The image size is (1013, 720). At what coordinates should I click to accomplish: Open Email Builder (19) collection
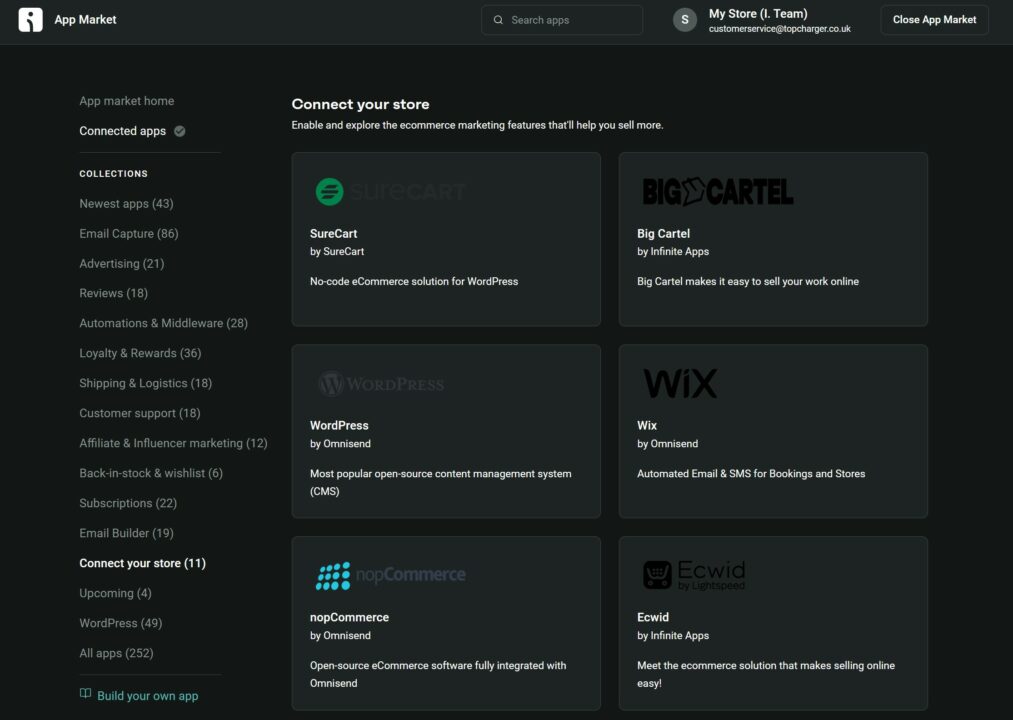pyautogui.click(x=127, y=533)
